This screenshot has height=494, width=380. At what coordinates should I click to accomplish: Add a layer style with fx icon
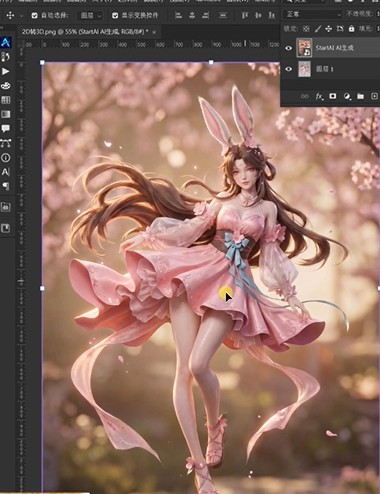pyautogui.click(x=319, y=96)
